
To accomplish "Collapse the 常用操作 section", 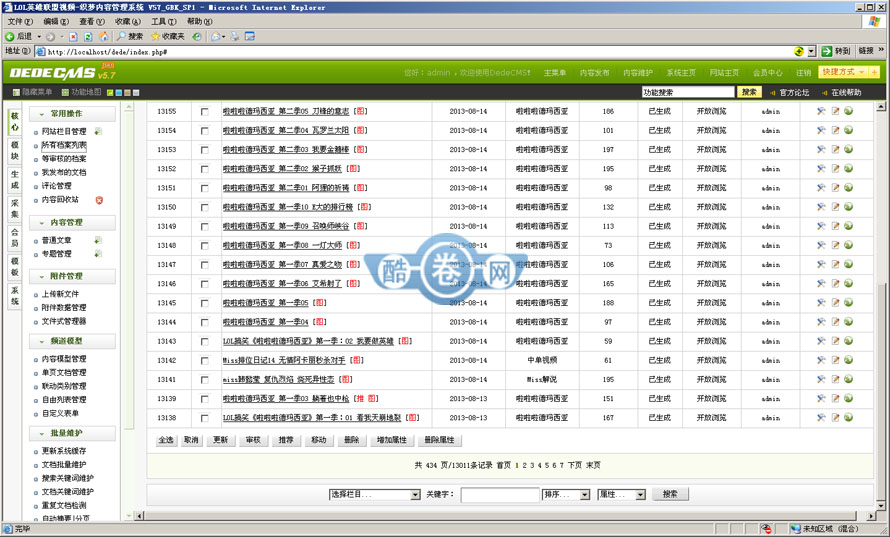I will 72,114.
